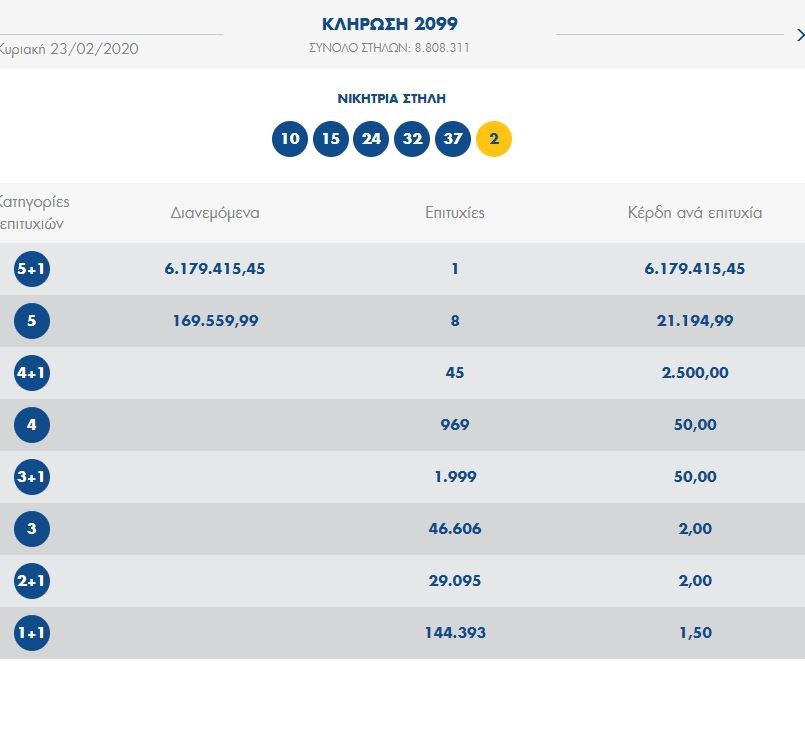Click the 1+1 category badge
The width and height of the screenshot is (805, 740).
(32, 633)
